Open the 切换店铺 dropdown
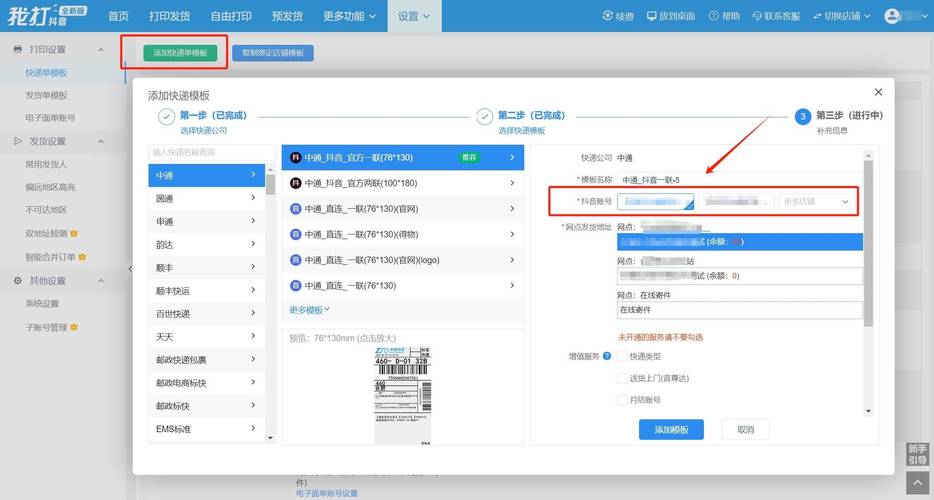 click(842, 16)
